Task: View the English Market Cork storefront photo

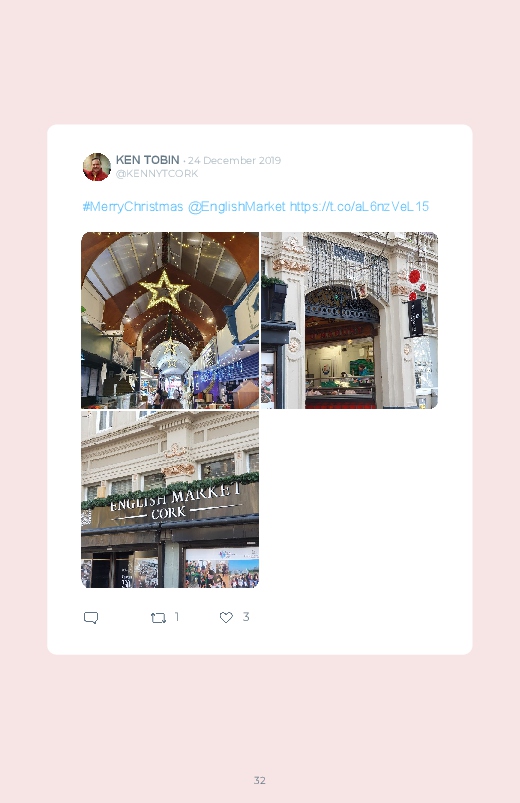Action: 170,499
